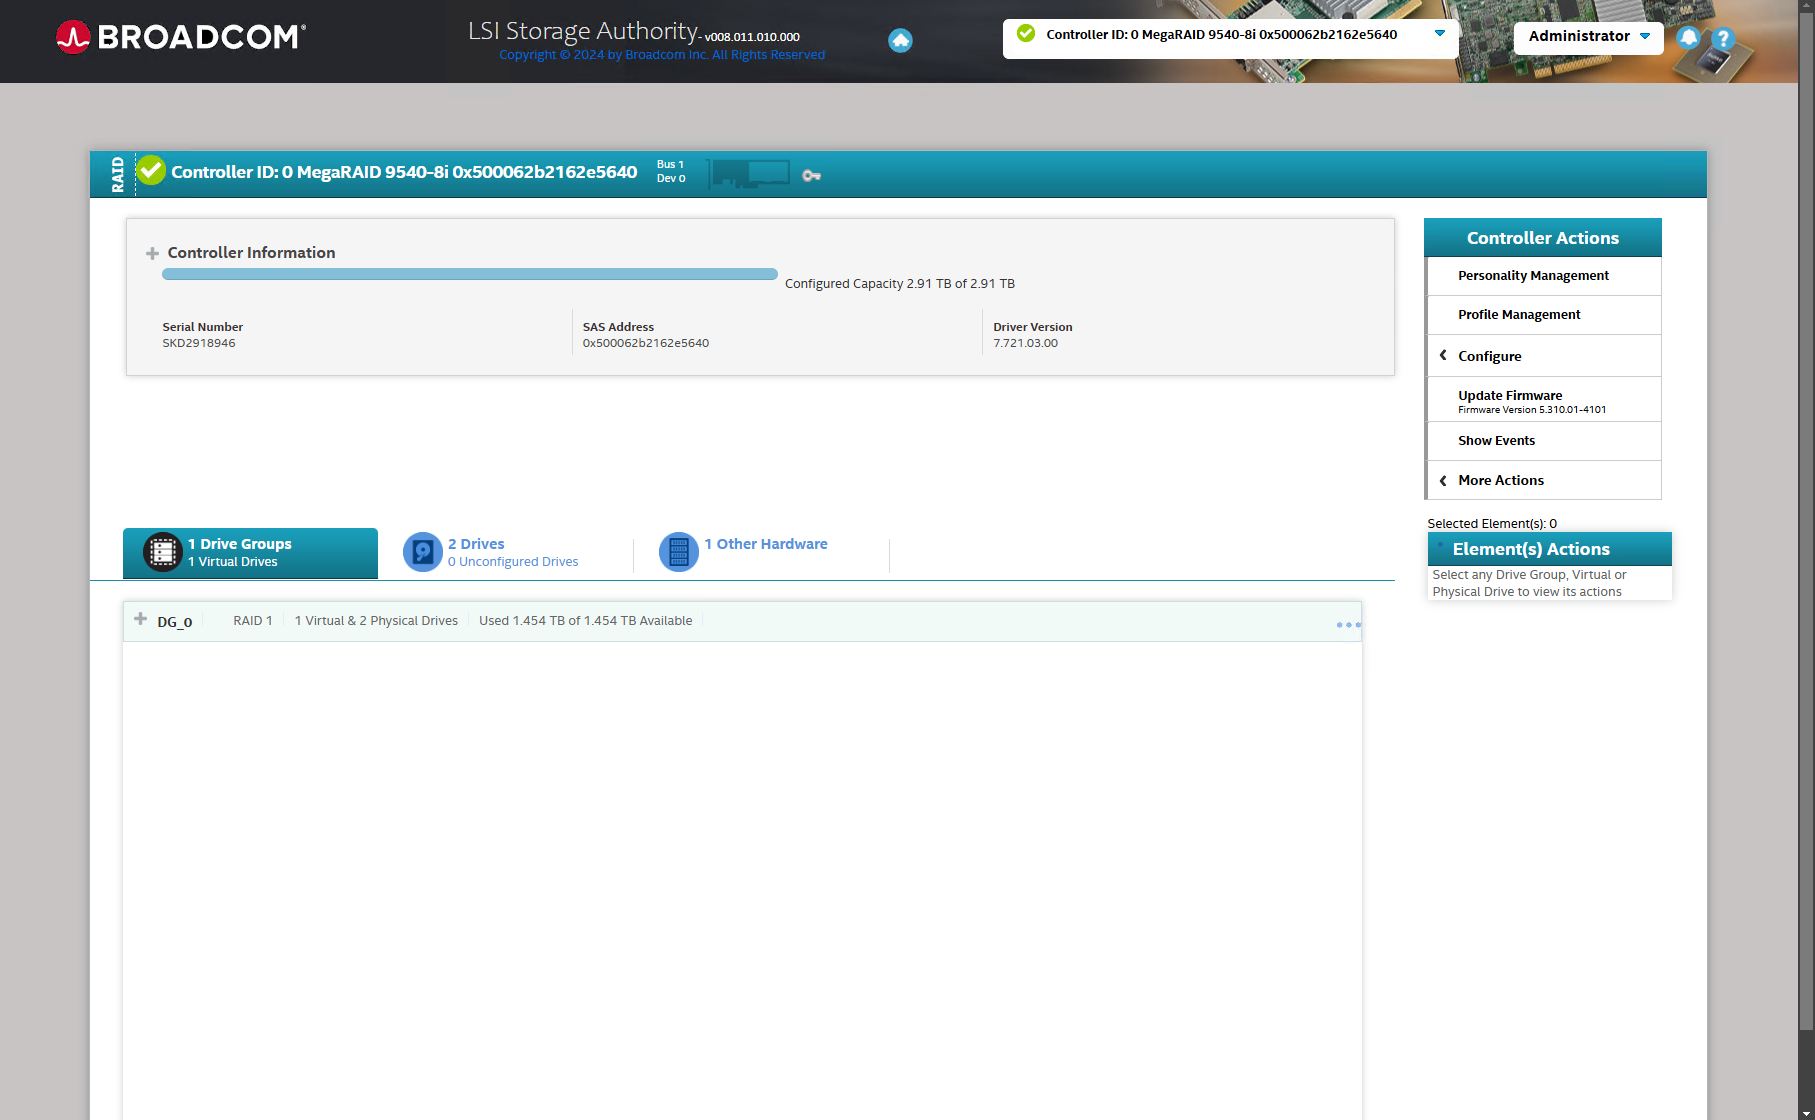This screenshot has height=1120, width=1815.
Task: Click the Broadcom copyright notice
Action: (x=662, y=55)
